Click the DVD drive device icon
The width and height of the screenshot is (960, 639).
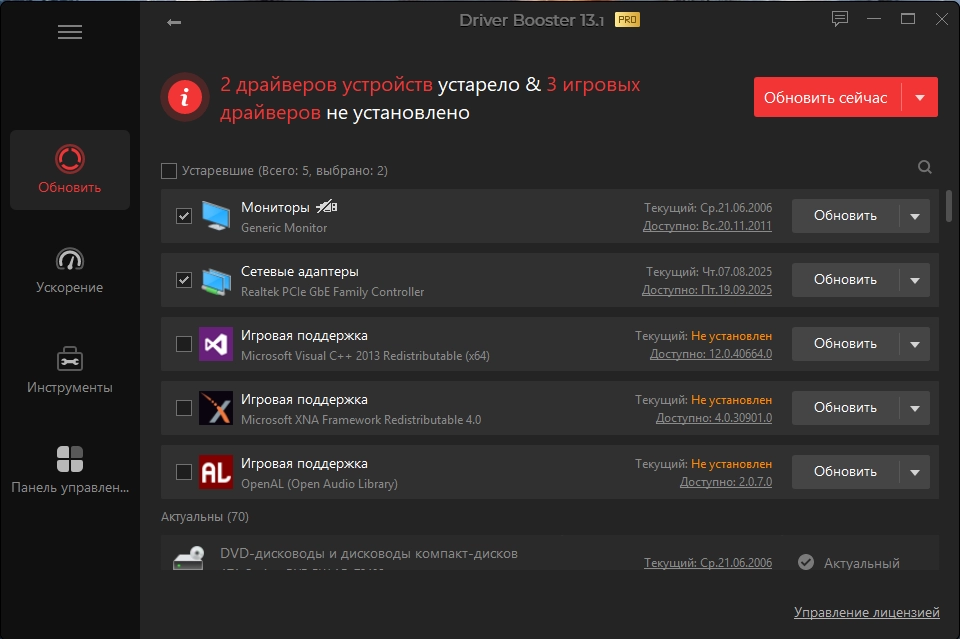[x=189, y=558]
